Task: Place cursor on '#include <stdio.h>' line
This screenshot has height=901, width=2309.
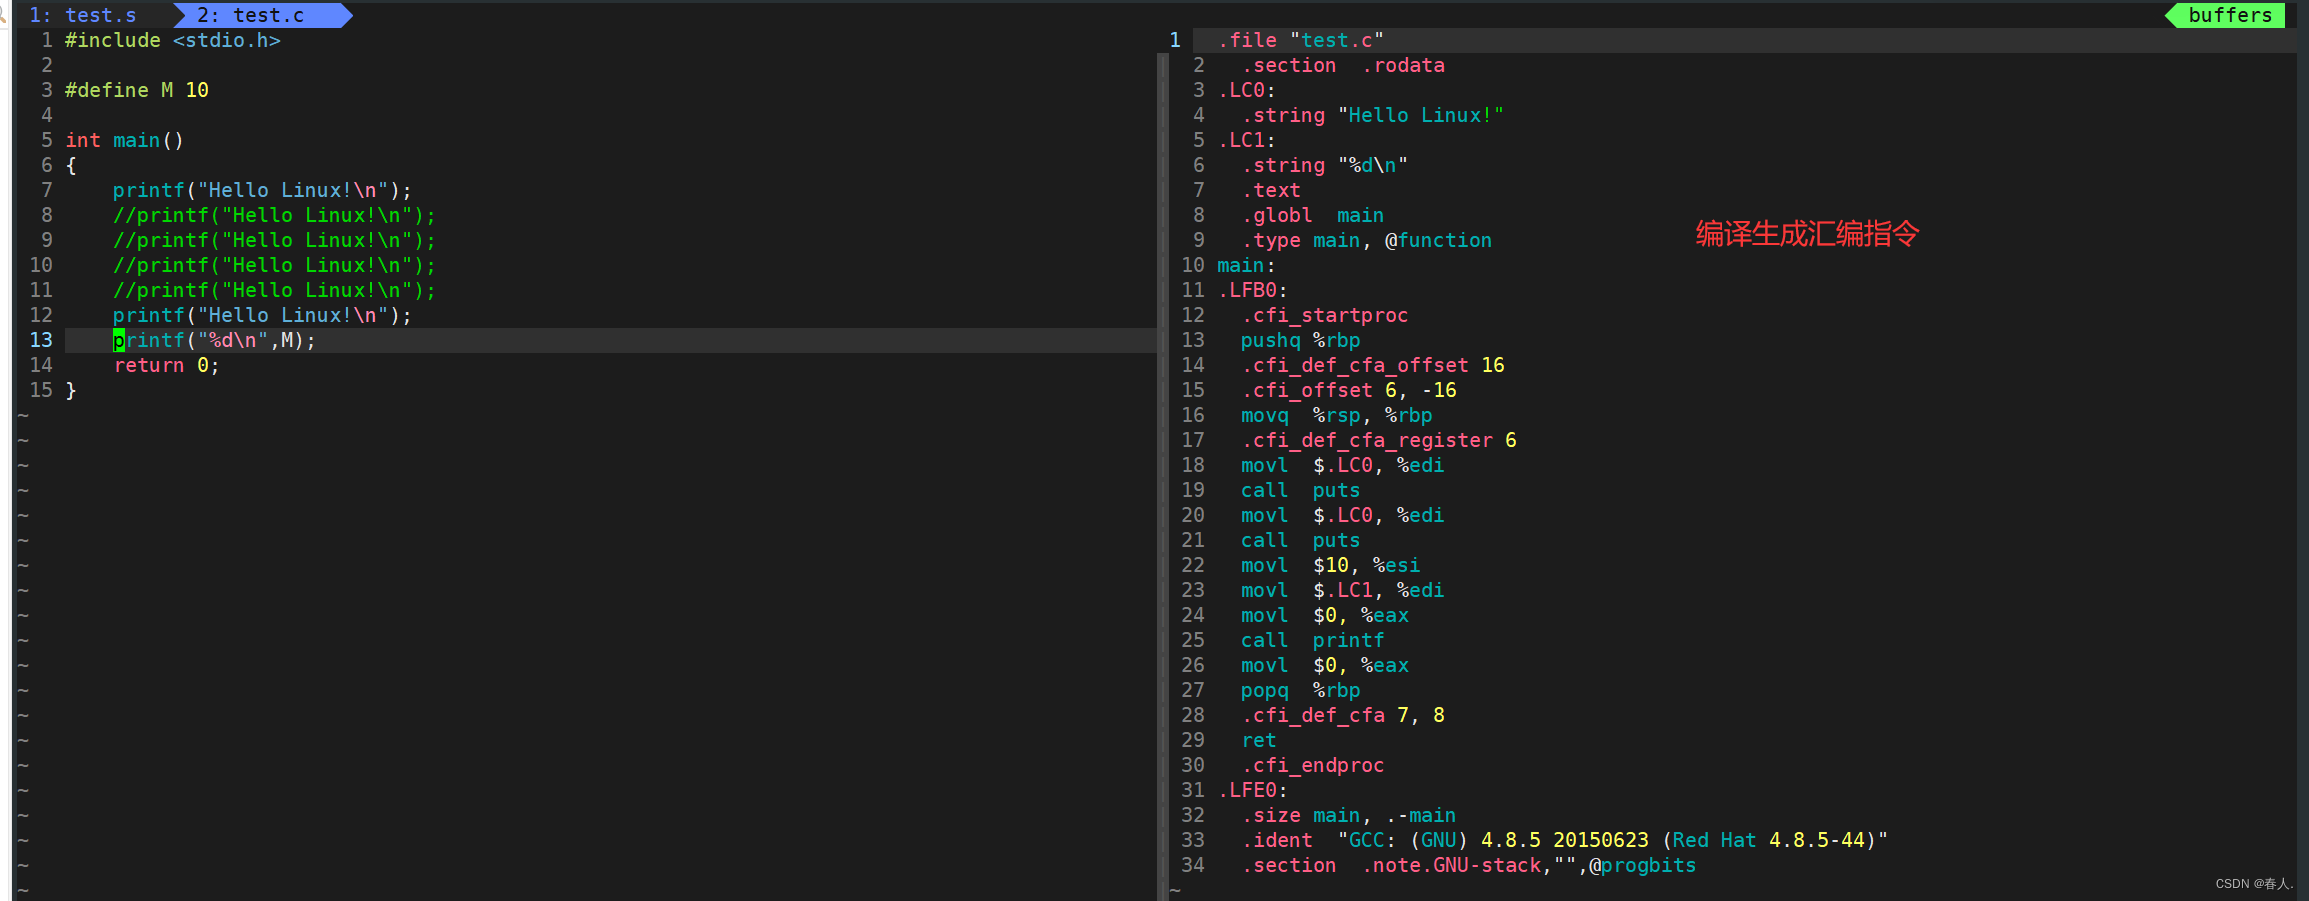Action: [x=173, y=40]
